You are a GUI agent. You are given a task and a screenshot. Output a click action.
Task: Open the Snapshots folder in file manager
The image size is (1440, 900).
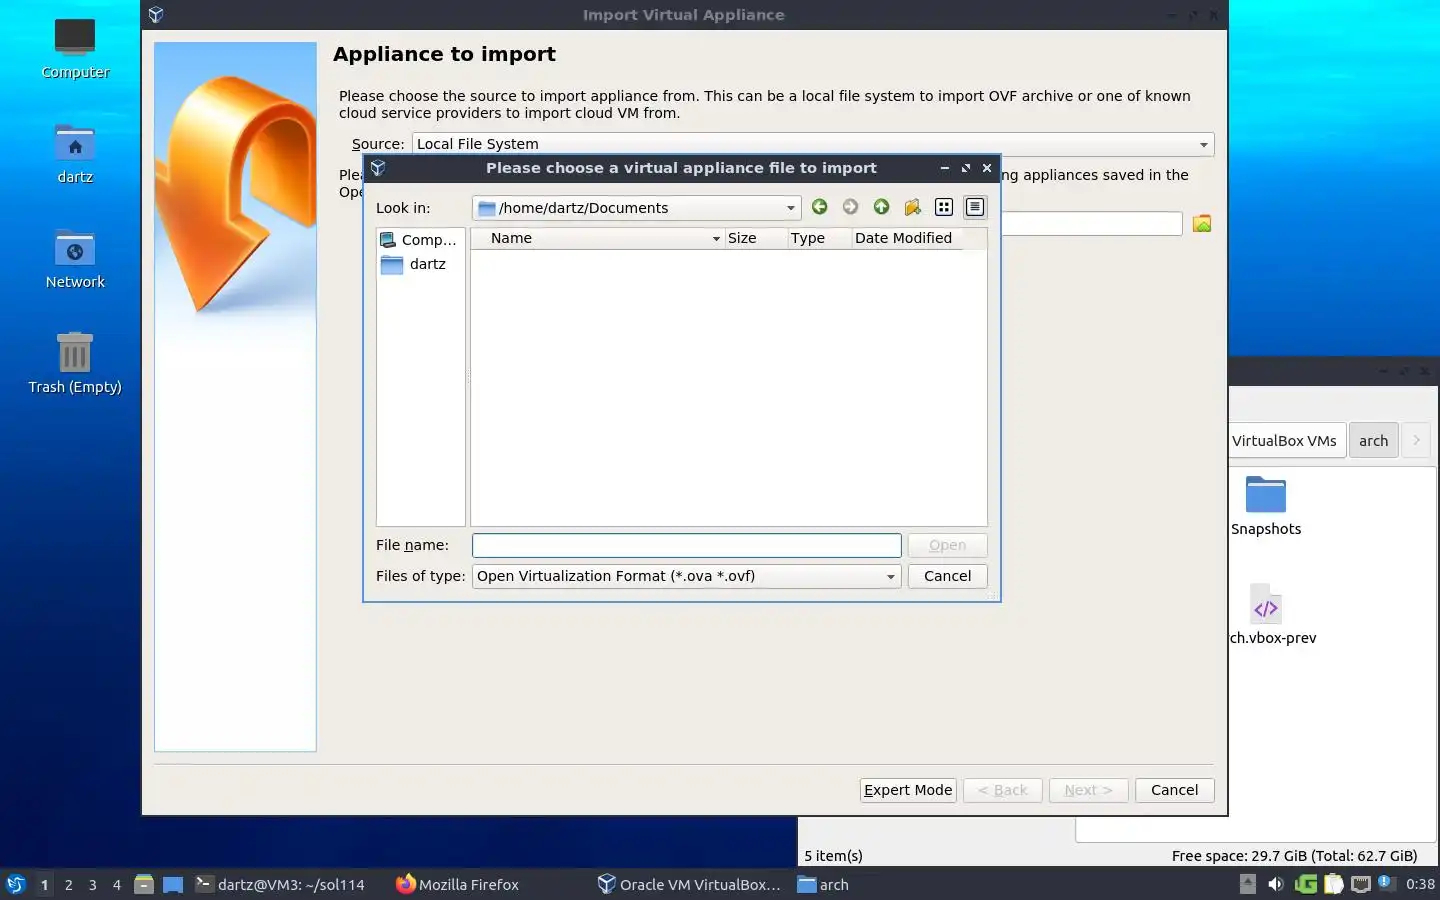point(1266,506)
